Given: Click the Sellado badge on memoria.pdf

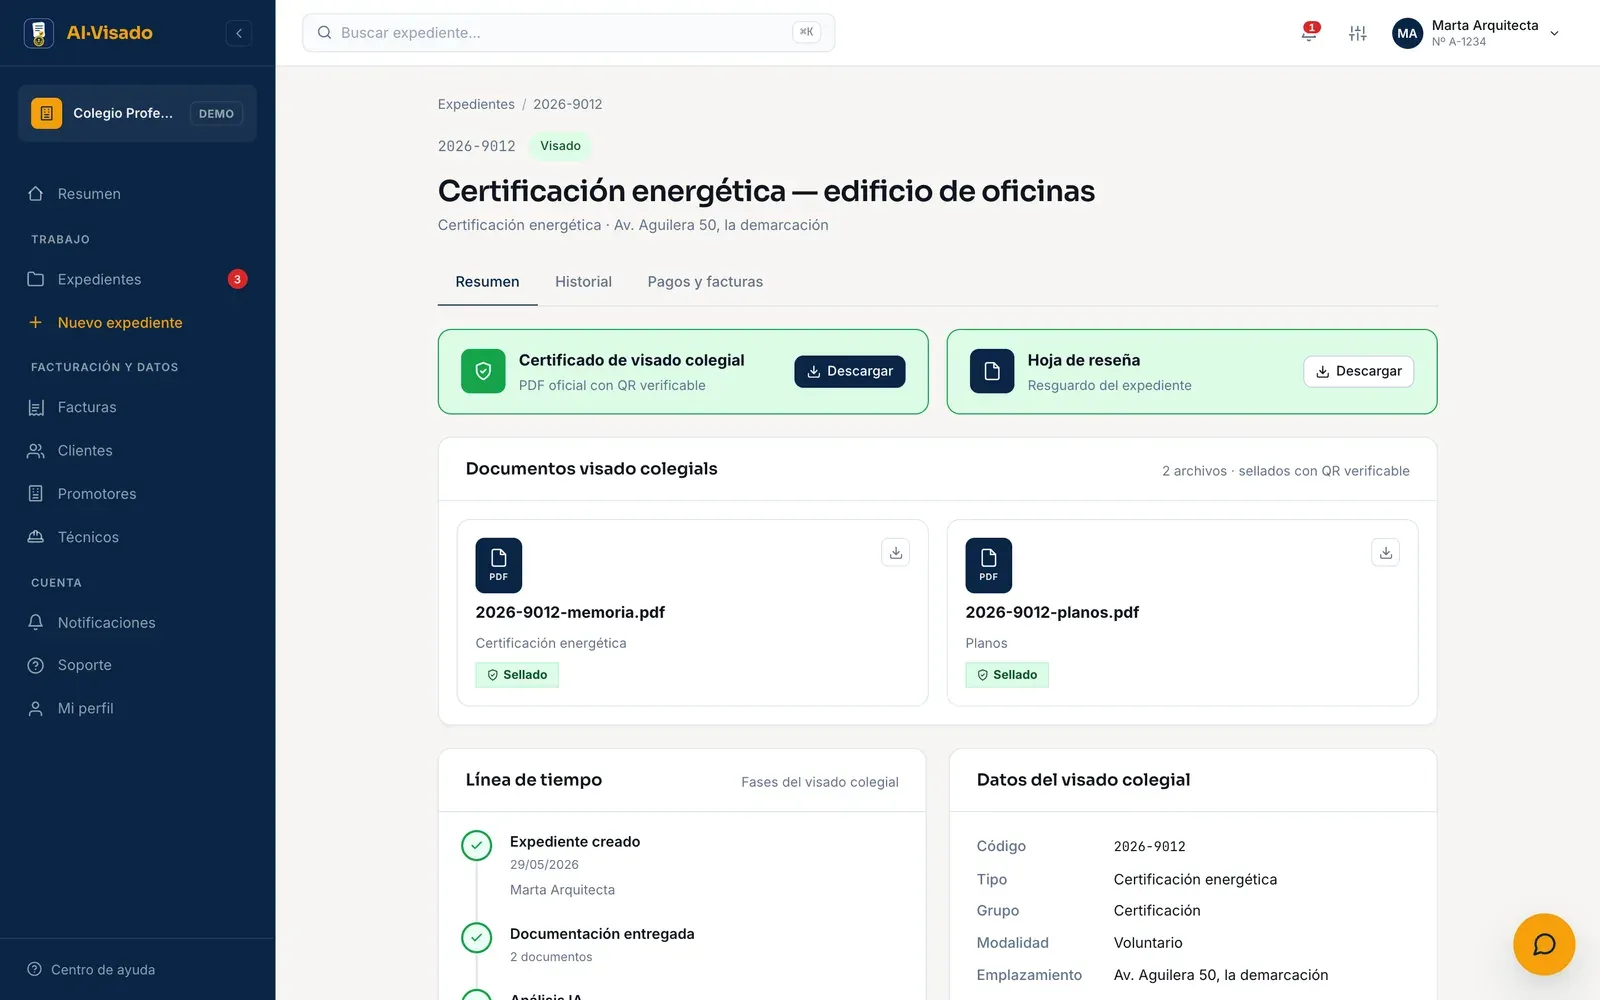Looking at the screenshot, I should pyautogui.click(x=517, y=675).
